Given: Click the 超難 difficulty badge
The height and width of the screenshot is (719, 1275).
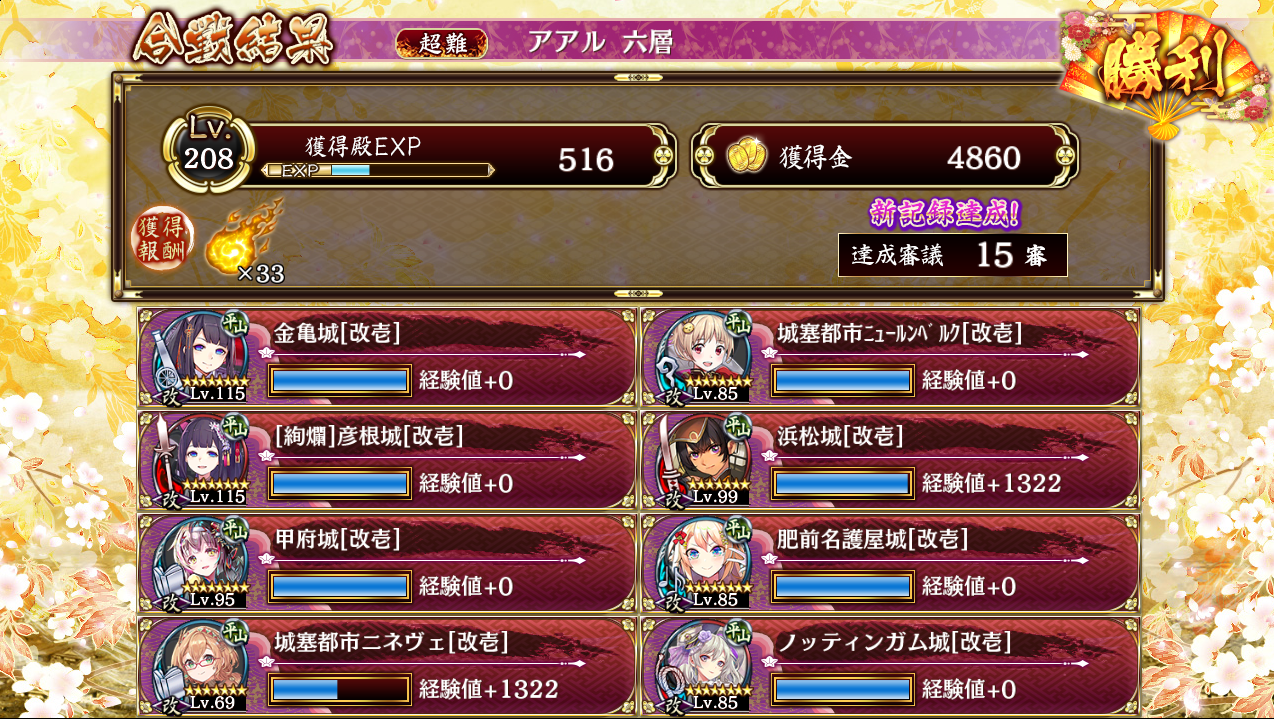Looking at the screenshot, I should point(441,43).
